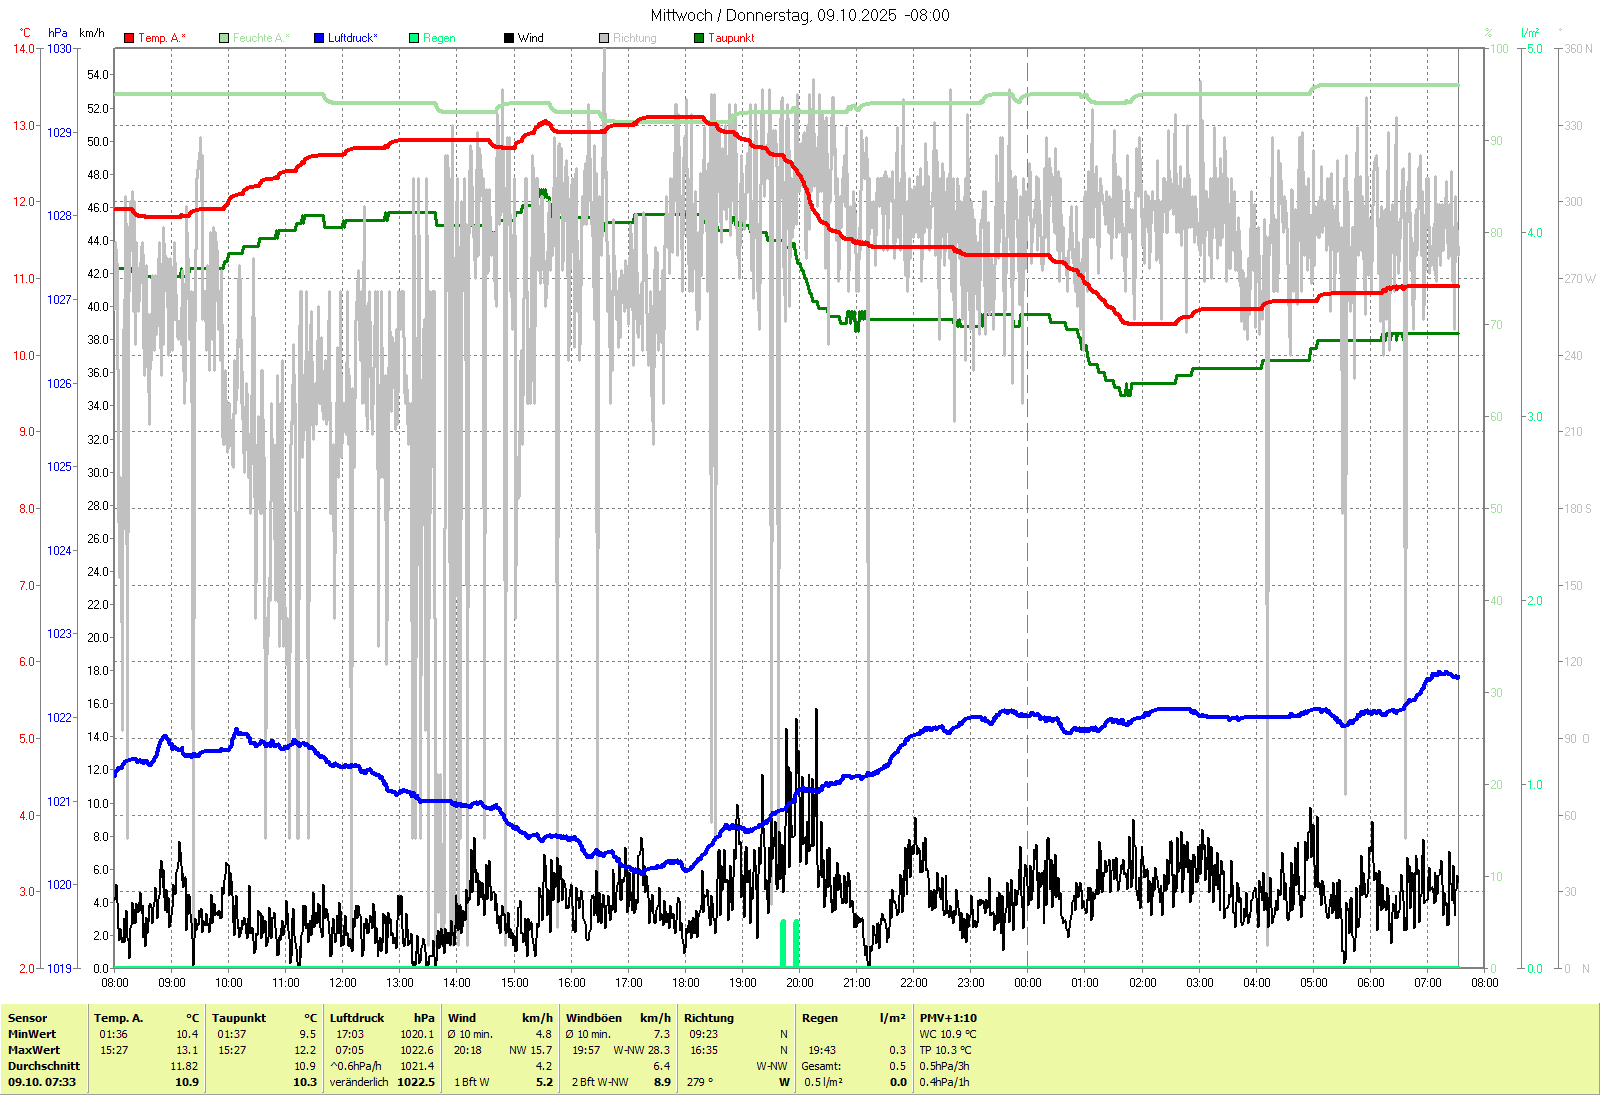
Task: Click the chart title with date 09.10.2025
Action: tap(800, 15)
